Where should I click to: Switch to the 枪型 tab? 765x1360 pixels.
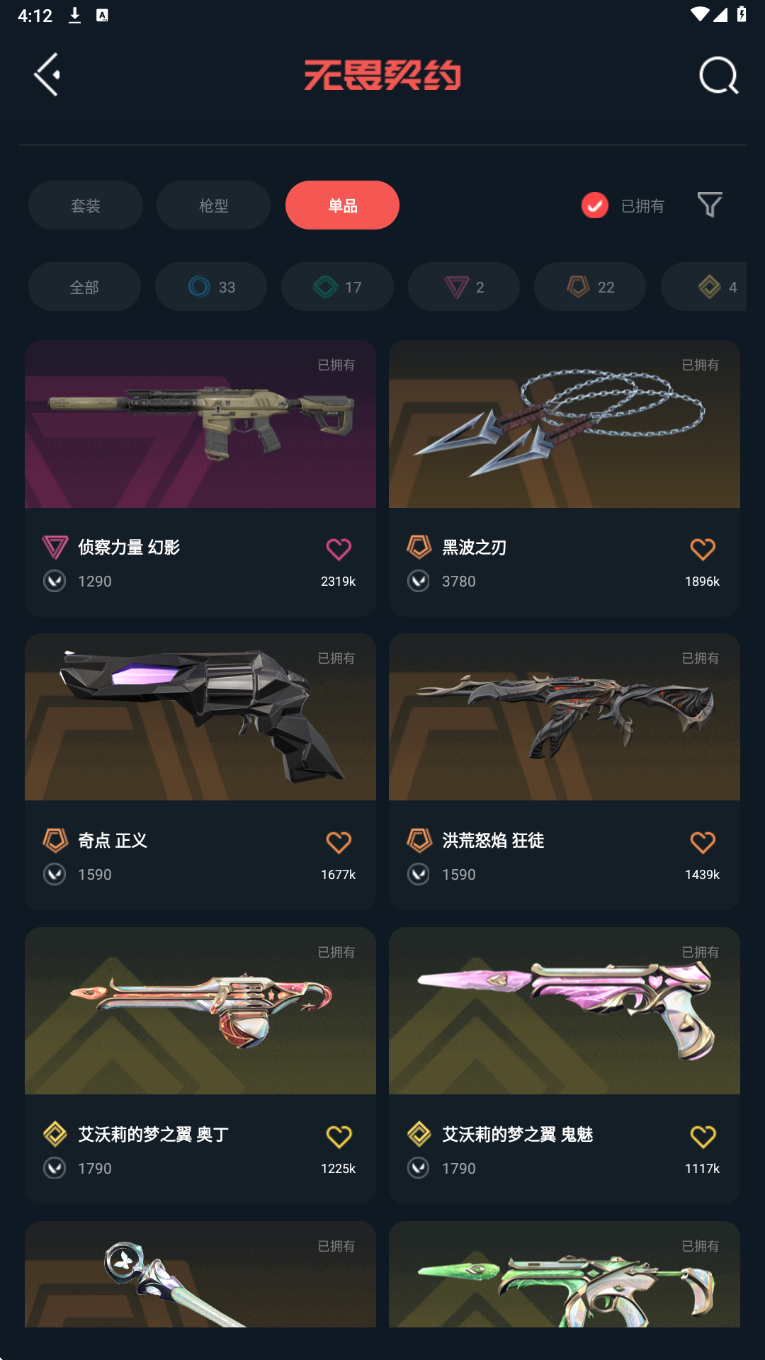pyautogui.click(x=214, y=205)
